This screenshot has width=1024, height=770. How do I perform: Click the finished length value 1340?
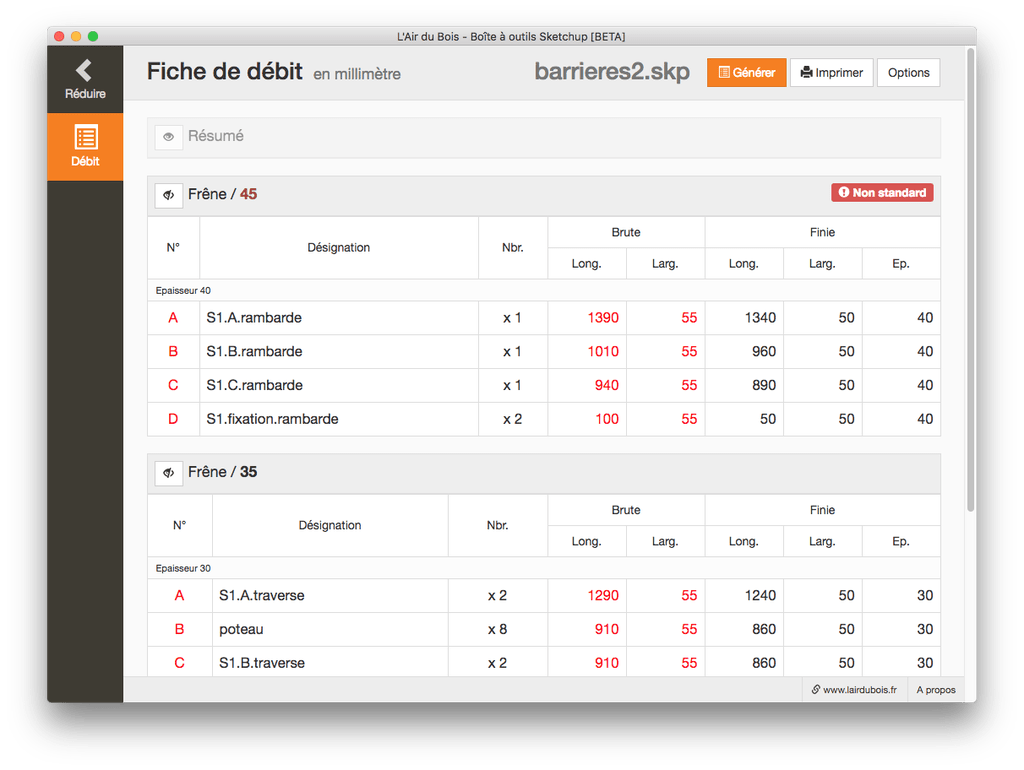pyautogui.click(x=760, y=317)
